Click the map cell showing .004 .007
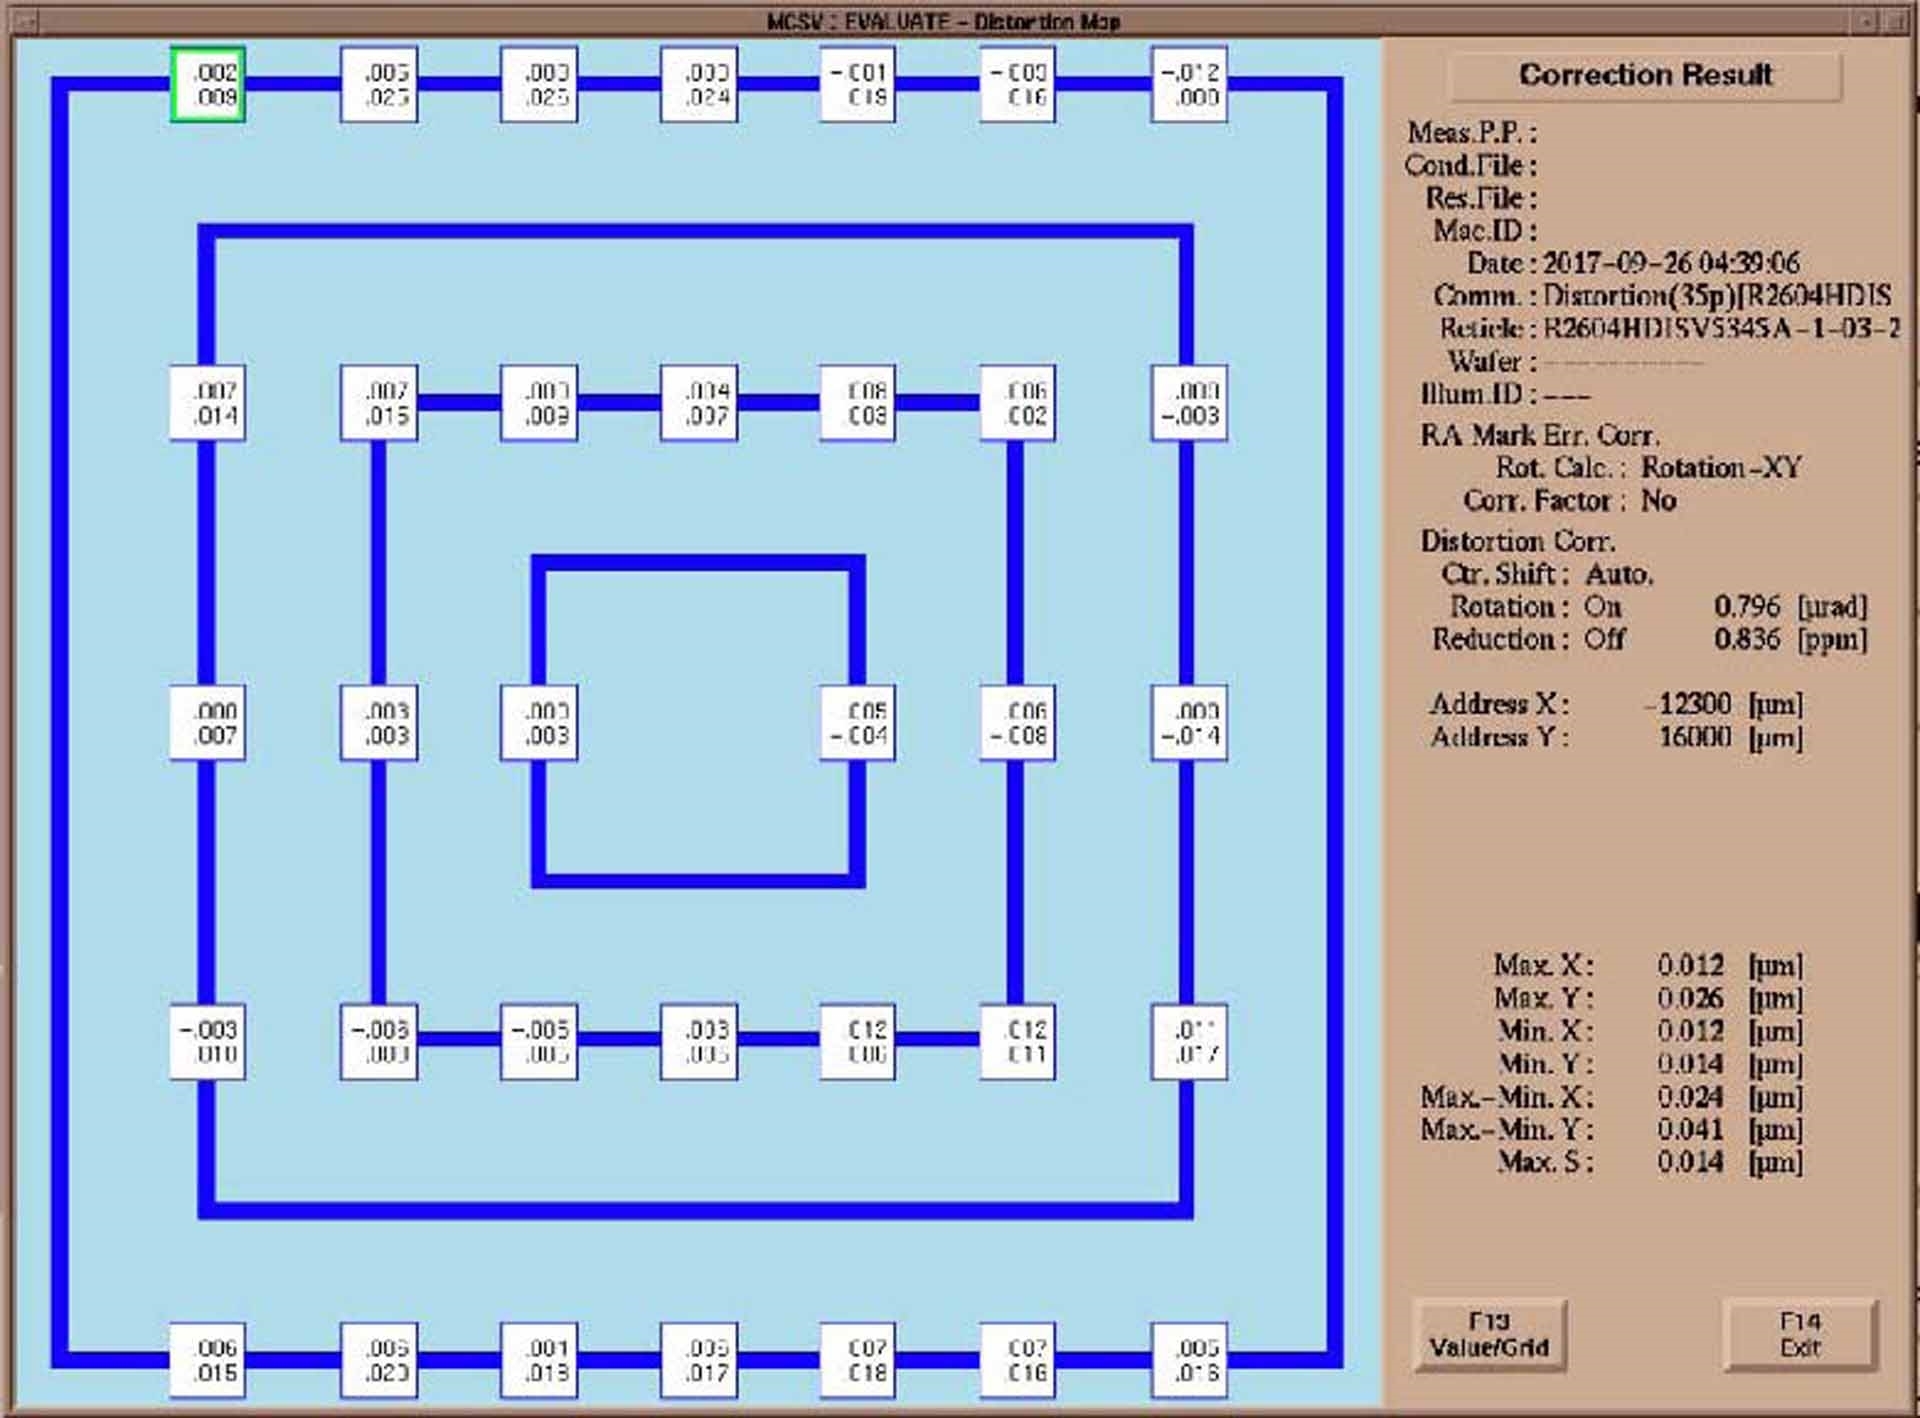 point(699,403)
